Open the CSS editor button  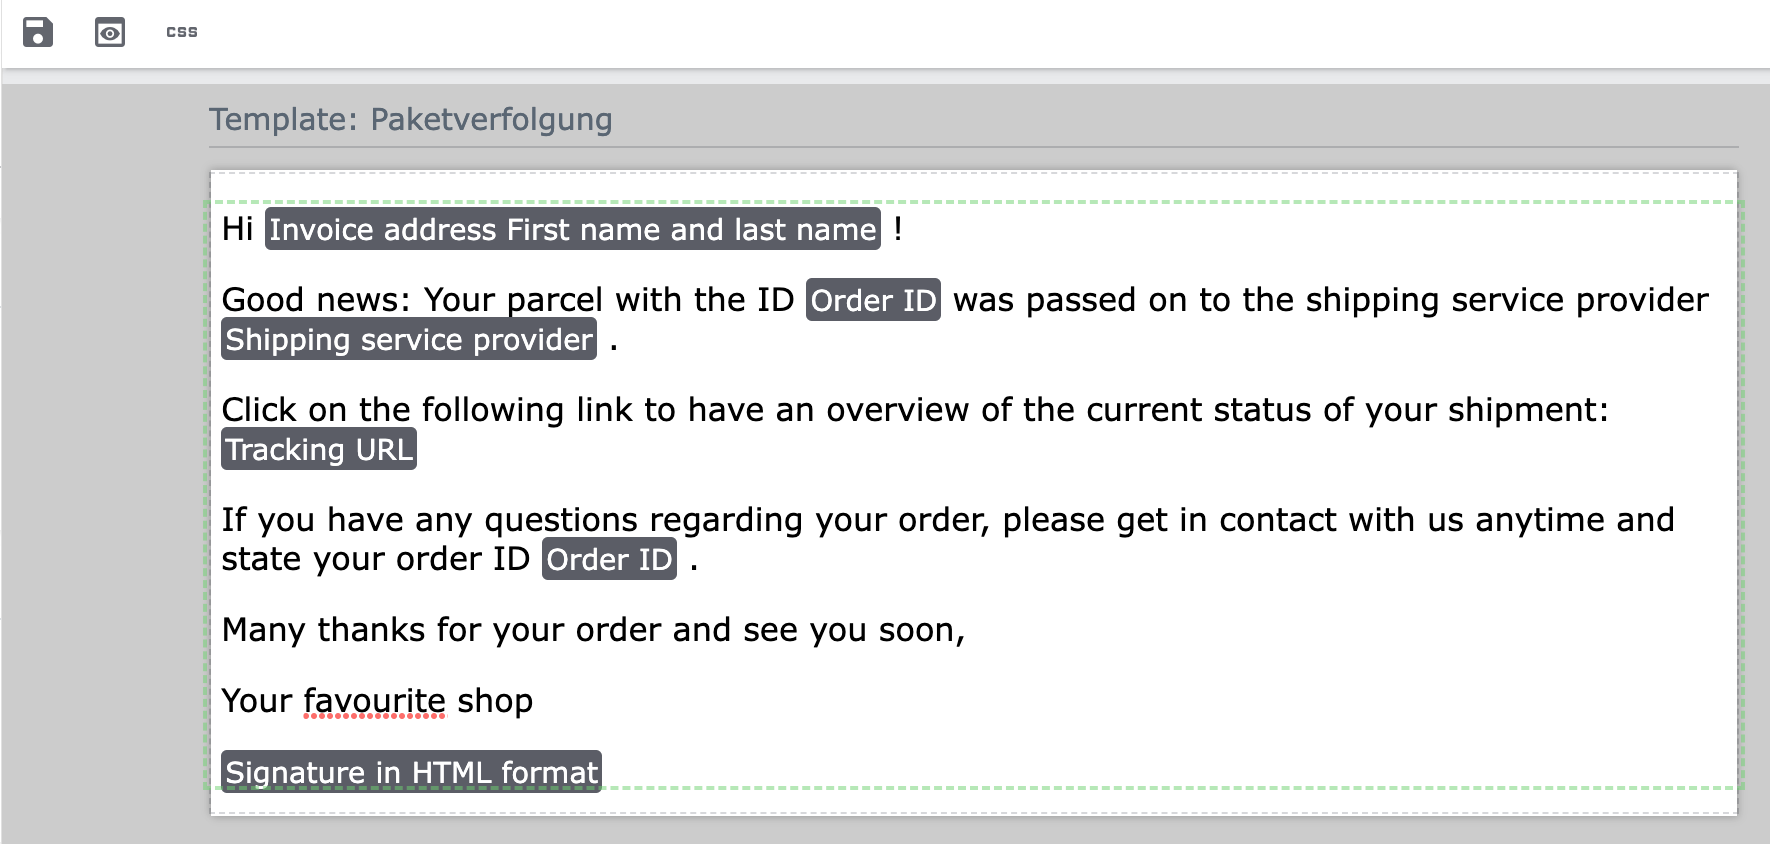click(182, 32)
